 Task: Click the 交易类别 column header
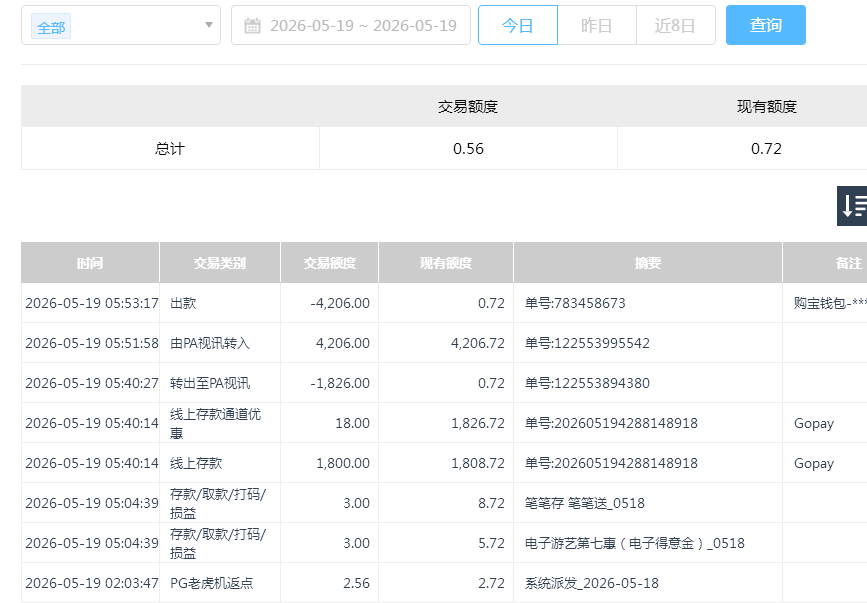(x=220, y=263)
